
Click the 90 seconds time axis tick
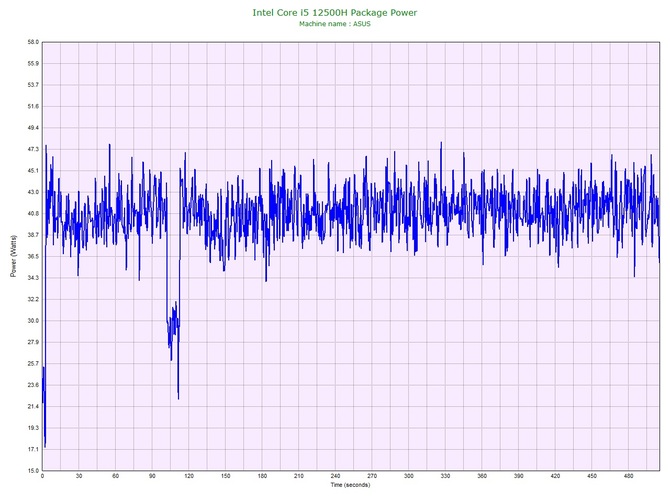tap(152, 476)
